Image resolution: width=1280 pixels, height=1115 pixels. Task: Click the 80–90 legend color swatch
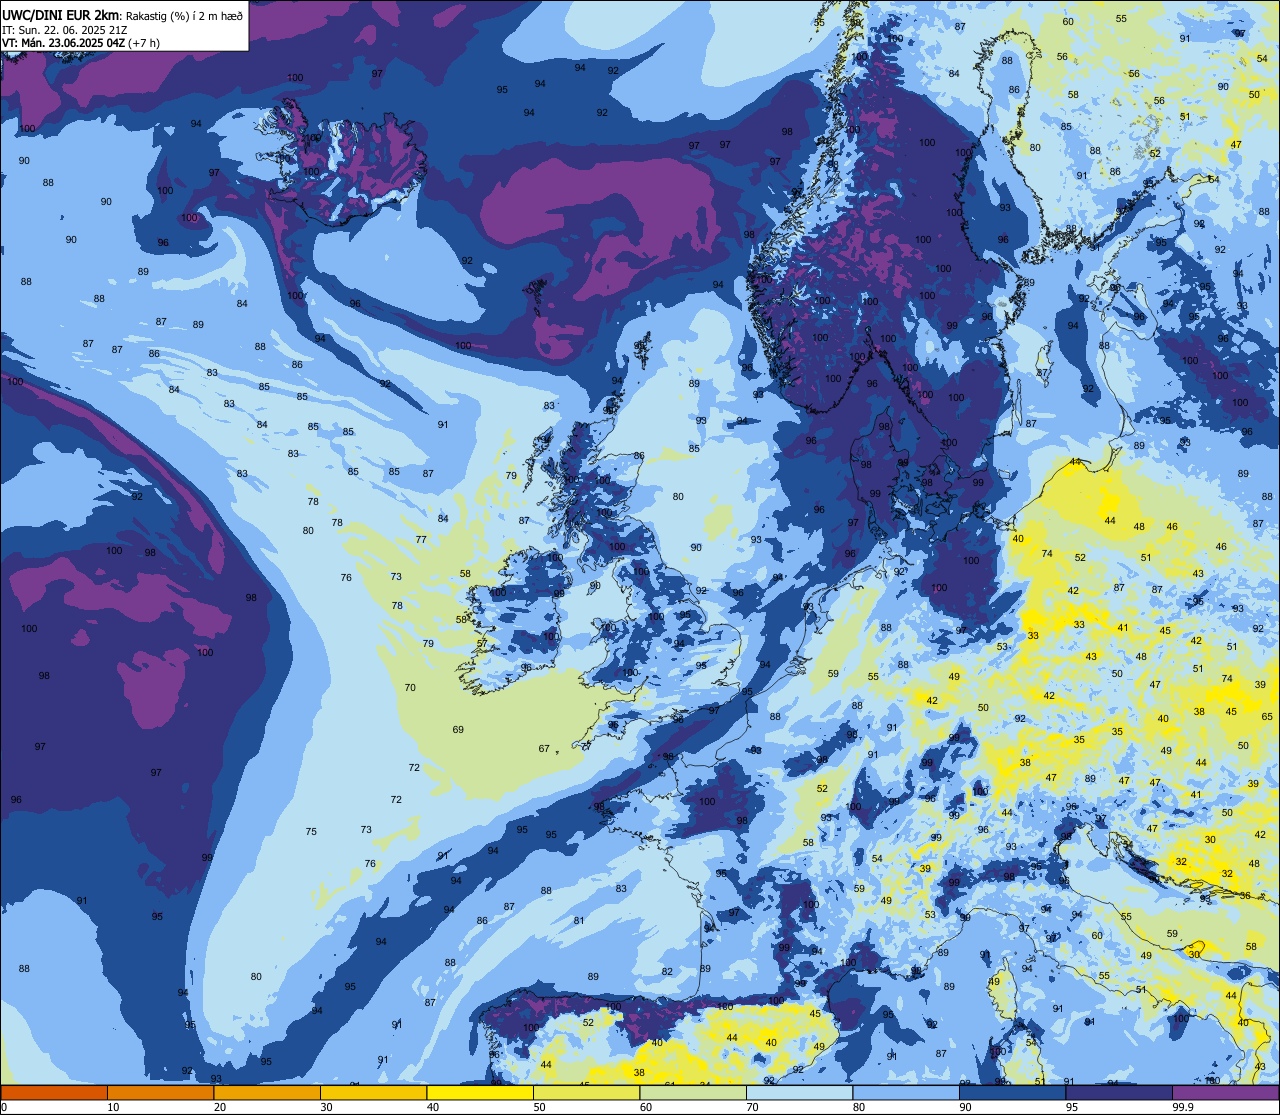coord(906,1092)
